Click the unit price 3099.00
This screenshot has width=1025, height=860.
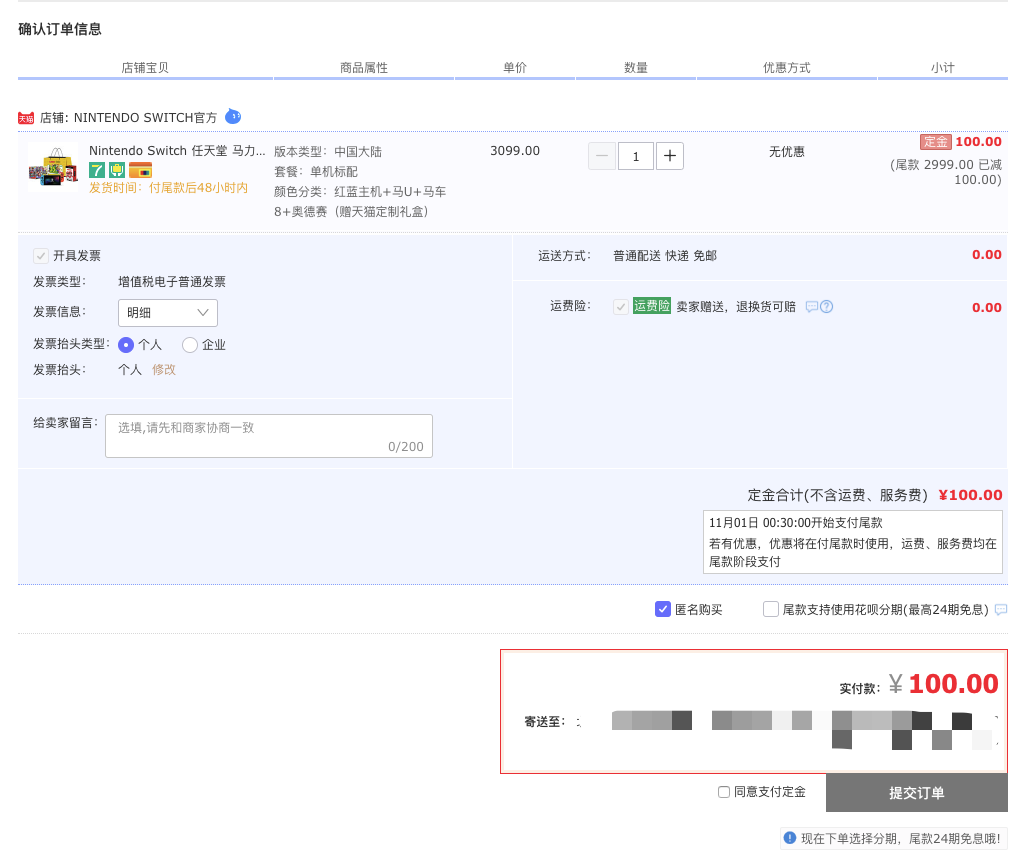(x=515, y=151)
